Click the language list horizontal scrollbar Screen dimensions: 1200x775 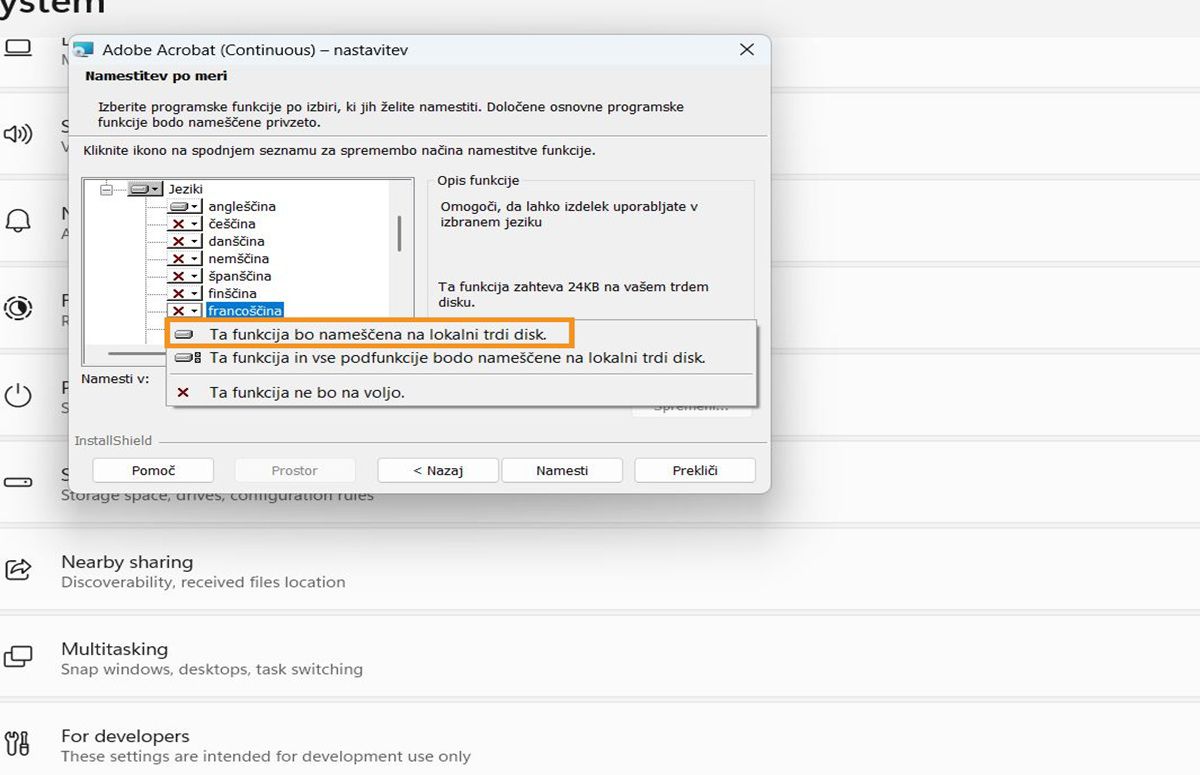click(x=135, y=352)
